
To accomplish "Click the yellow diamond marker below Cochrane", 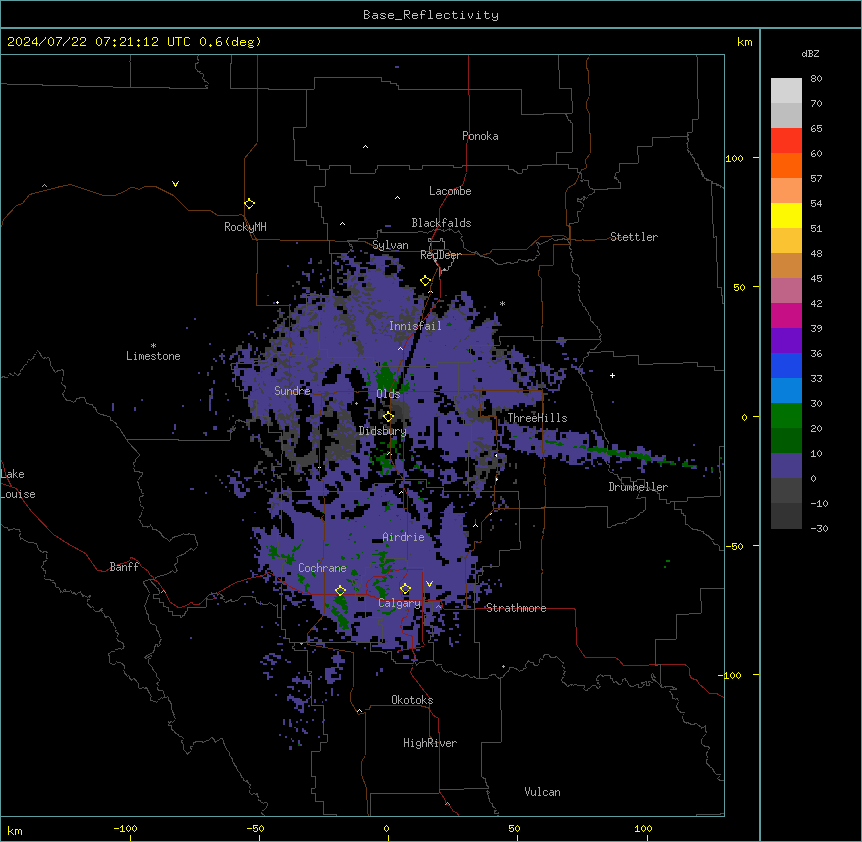I will point(340,591).
